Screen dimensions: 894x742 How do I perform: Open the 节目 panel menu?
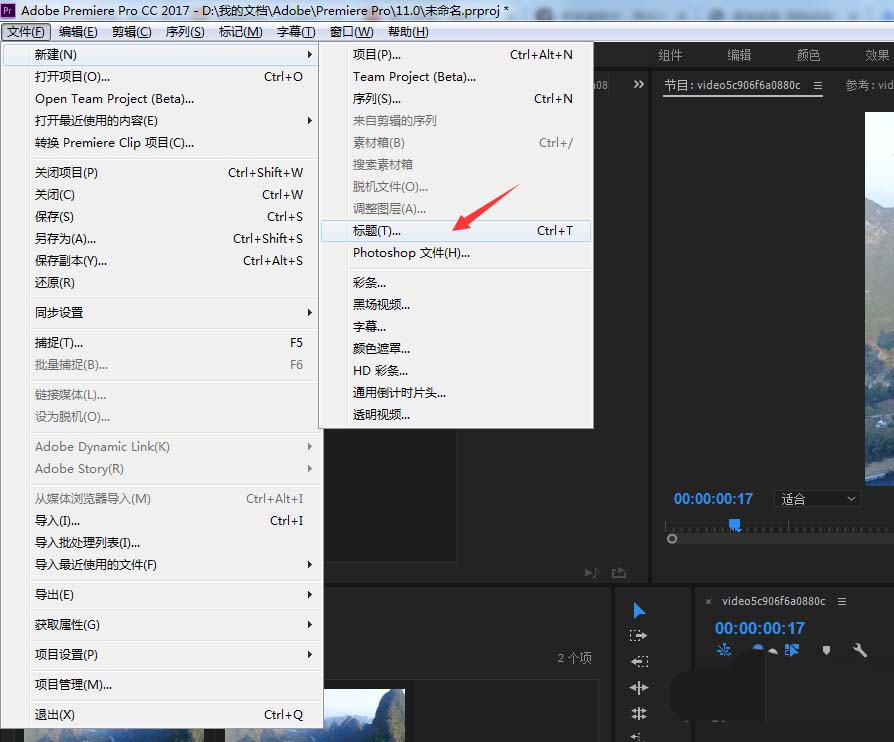[x=817, y=87]
